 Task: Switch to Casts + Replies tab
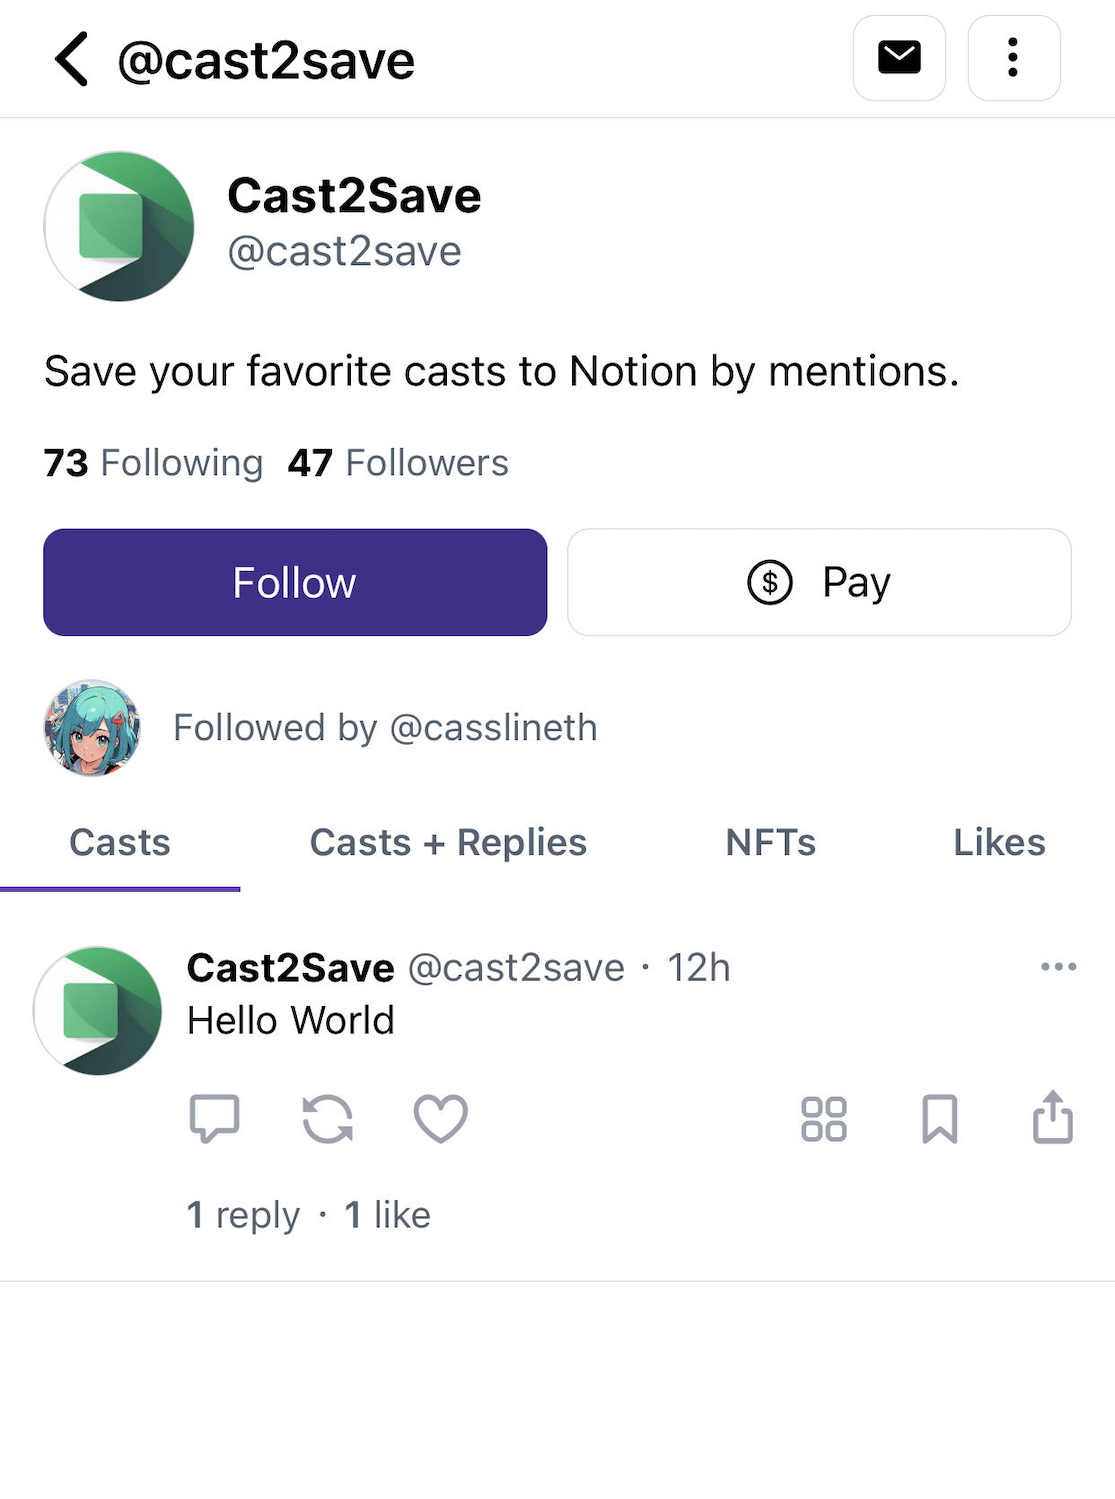coord(448,843)
